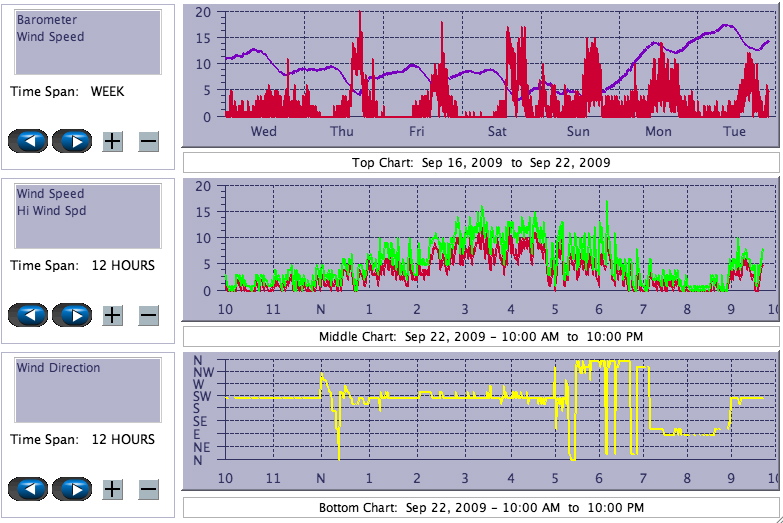Image resolution: width=783 pixels, height=523 pixels.
Task: Click the middle chart minus button
Action: [148, 315]
